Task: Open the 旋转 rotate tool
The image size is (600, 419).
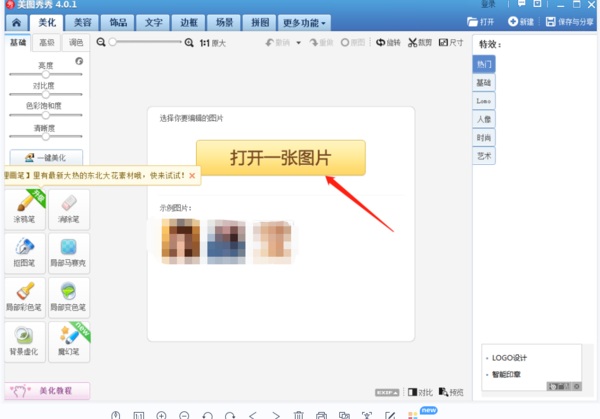Action: click(x=388, y=42)
